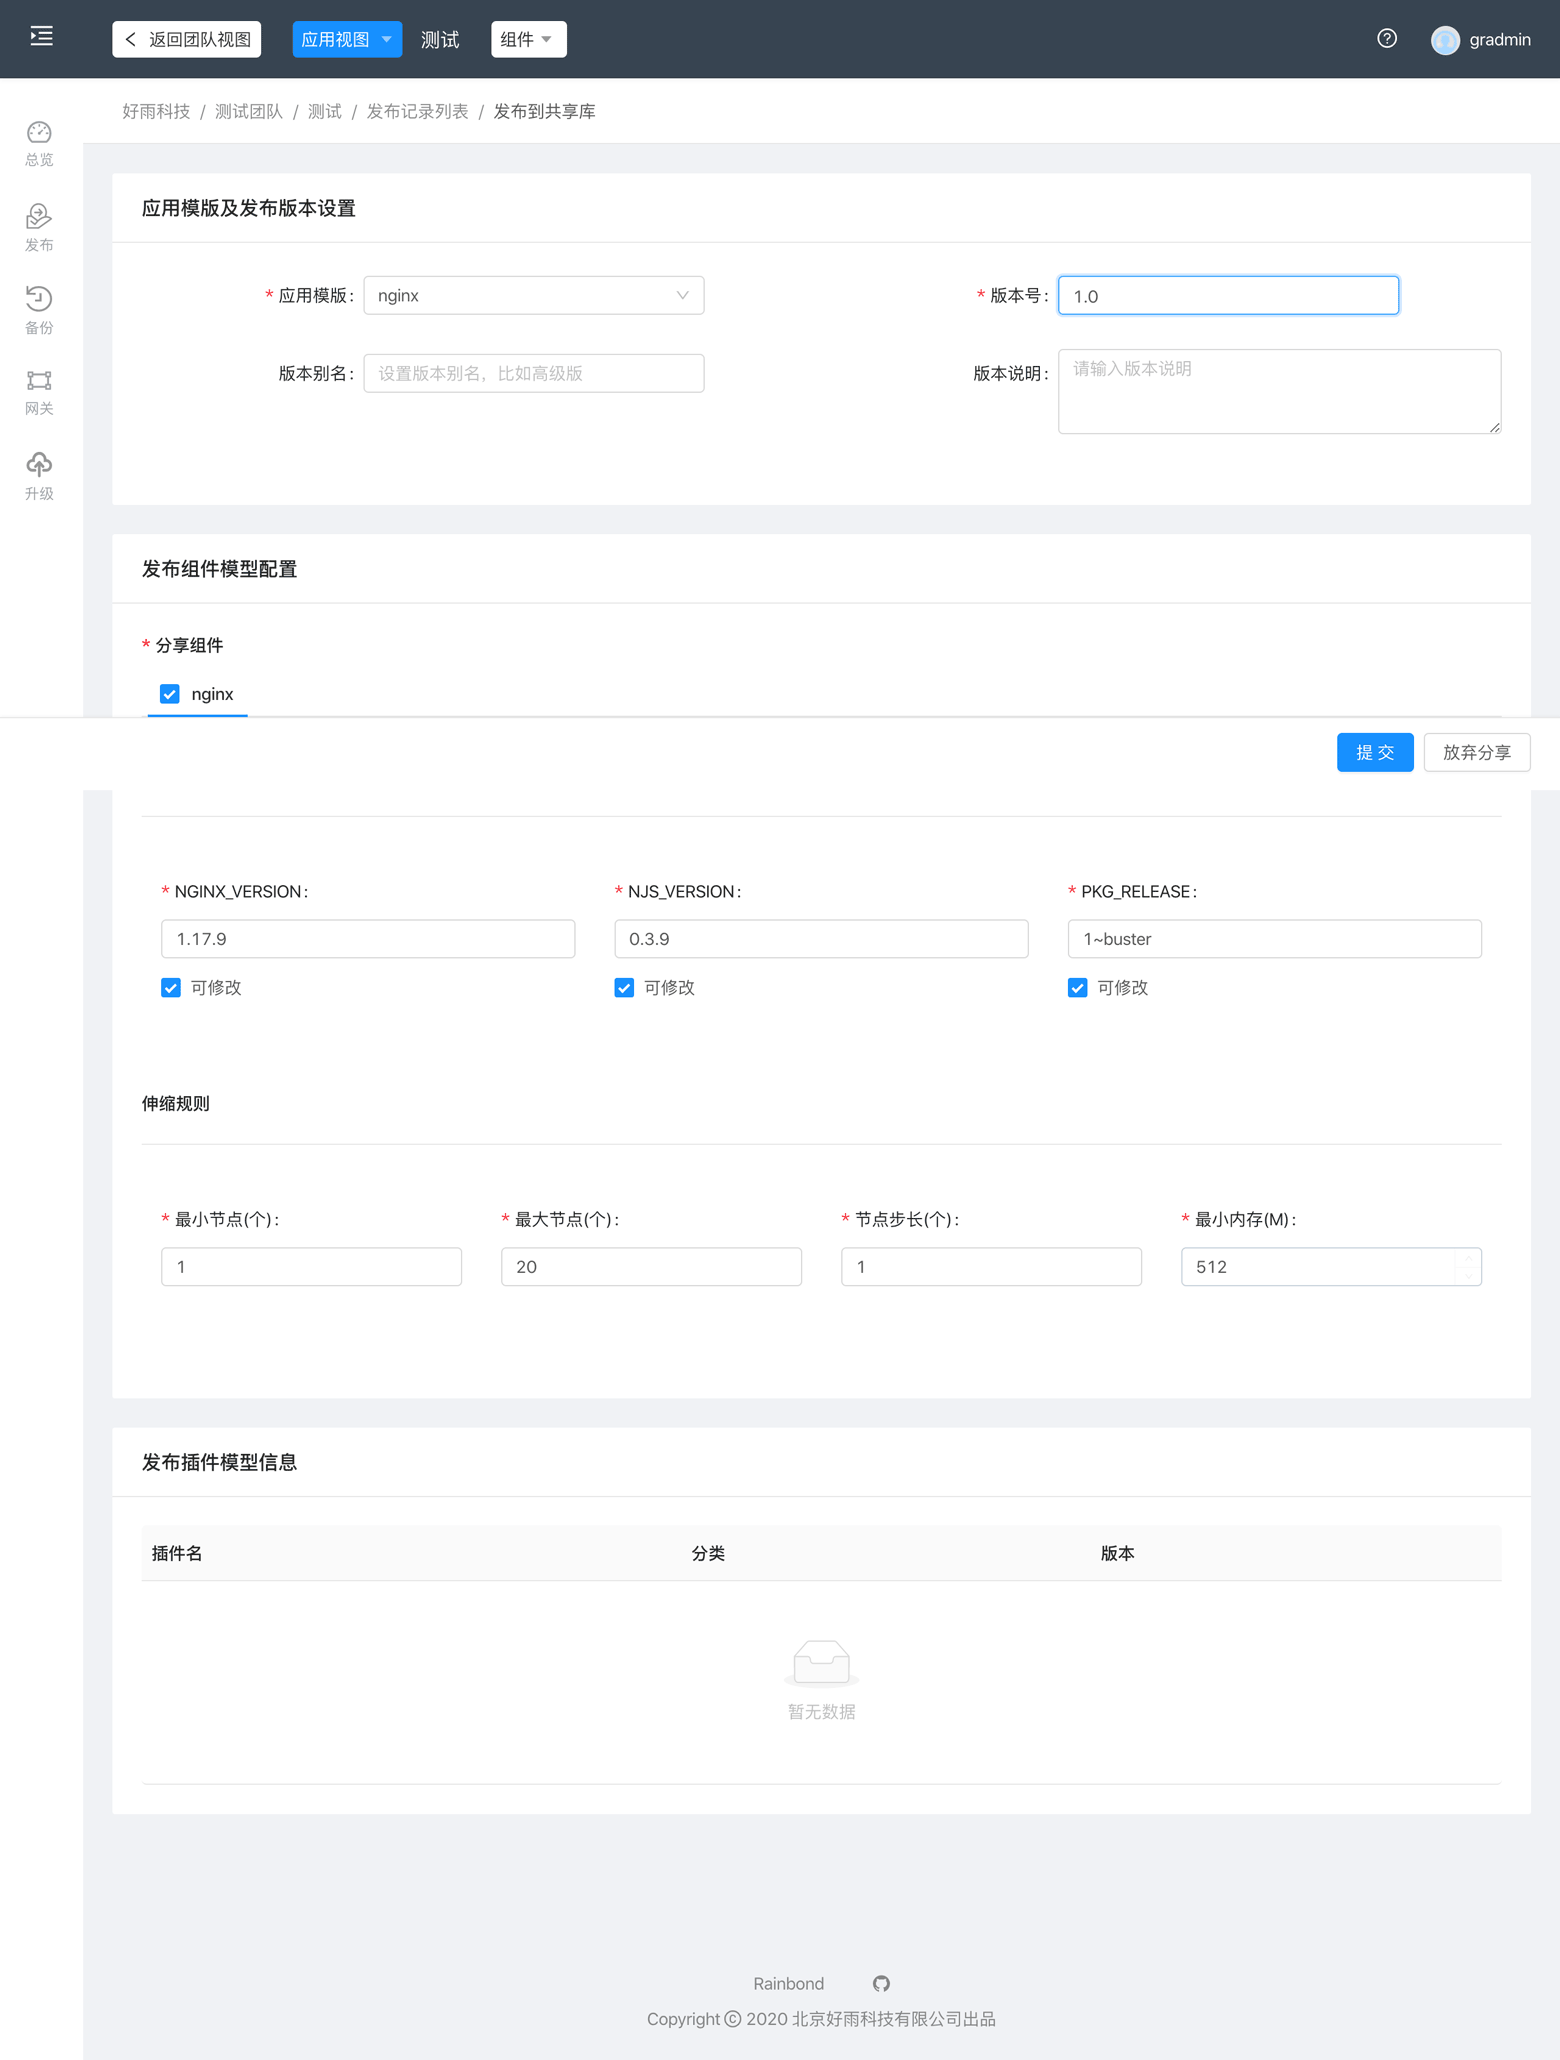Image resolution: width=1560 pixels, height=2060 pixels.
Task: Go to 测试团队 breadcrumb
Action: point(249,111)
